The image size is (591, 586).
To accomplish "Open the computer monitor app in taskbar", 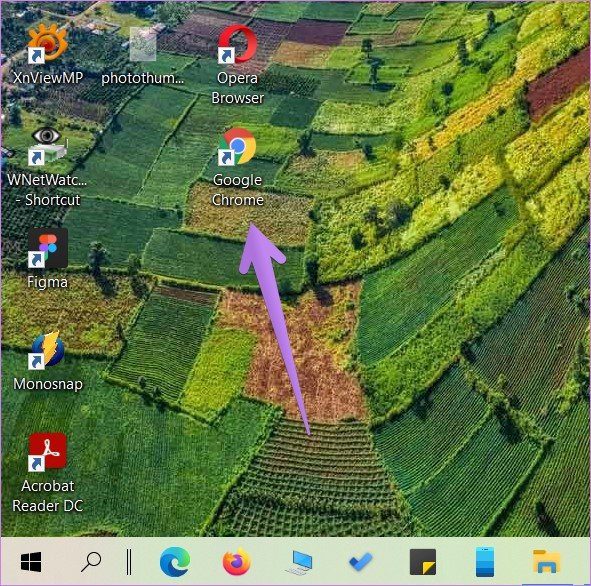I will click(x=300, y=563).
